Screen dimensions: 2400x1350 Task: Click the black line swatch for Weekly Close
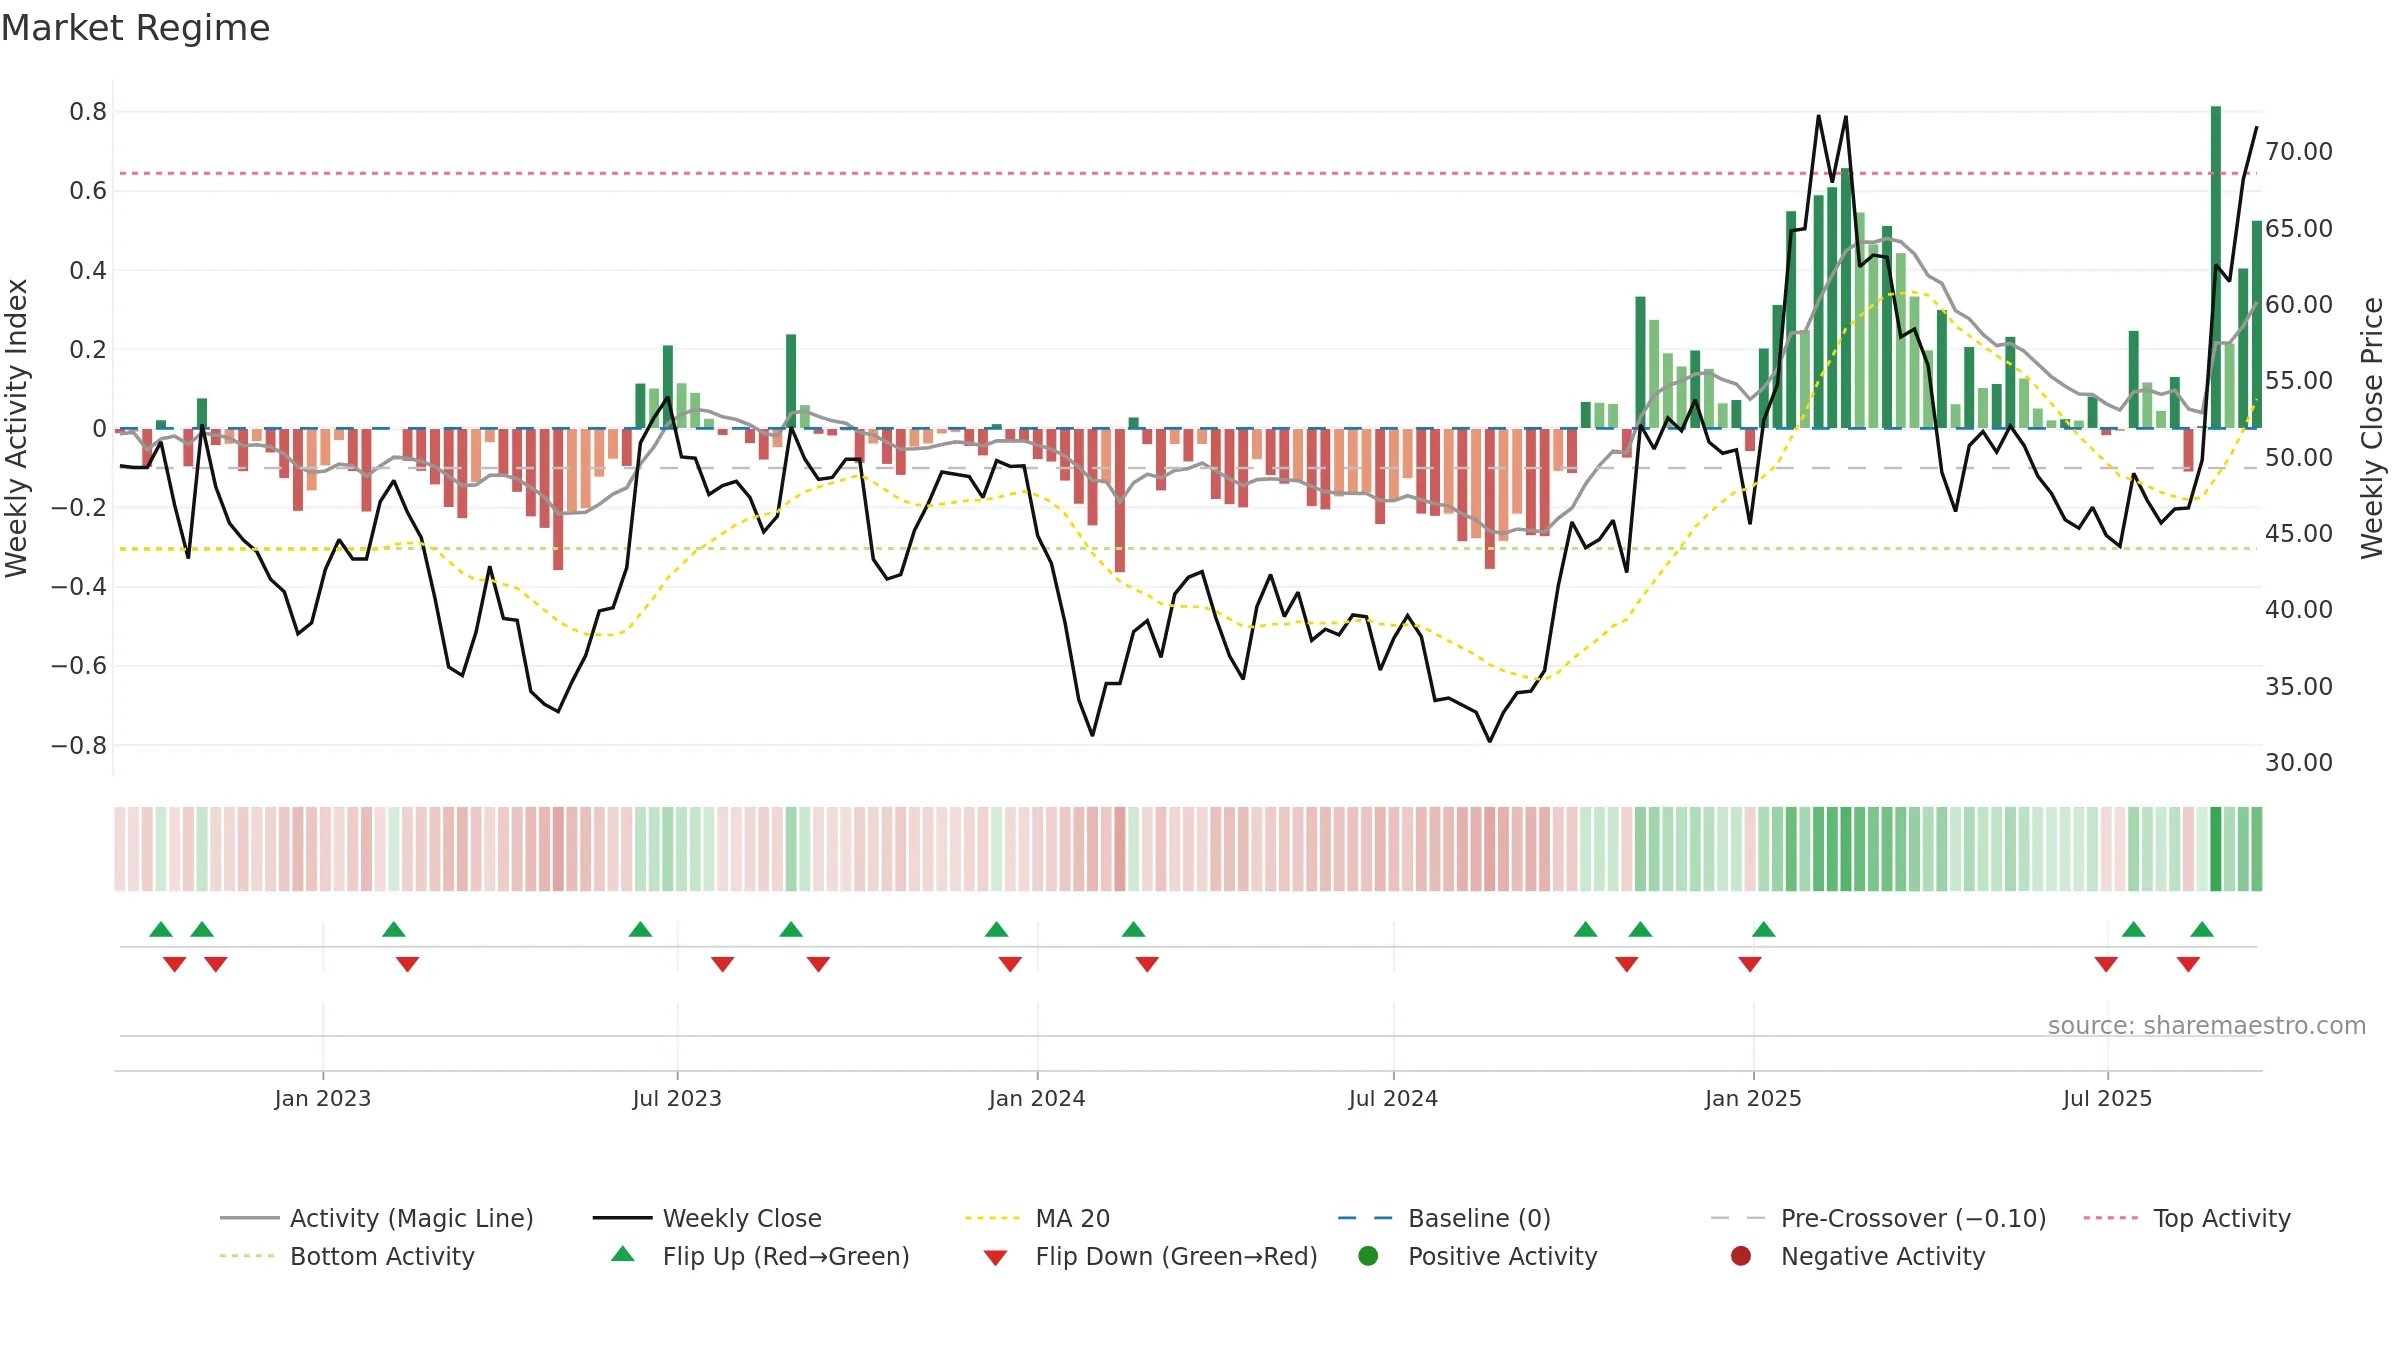(x=622, y=1218)
